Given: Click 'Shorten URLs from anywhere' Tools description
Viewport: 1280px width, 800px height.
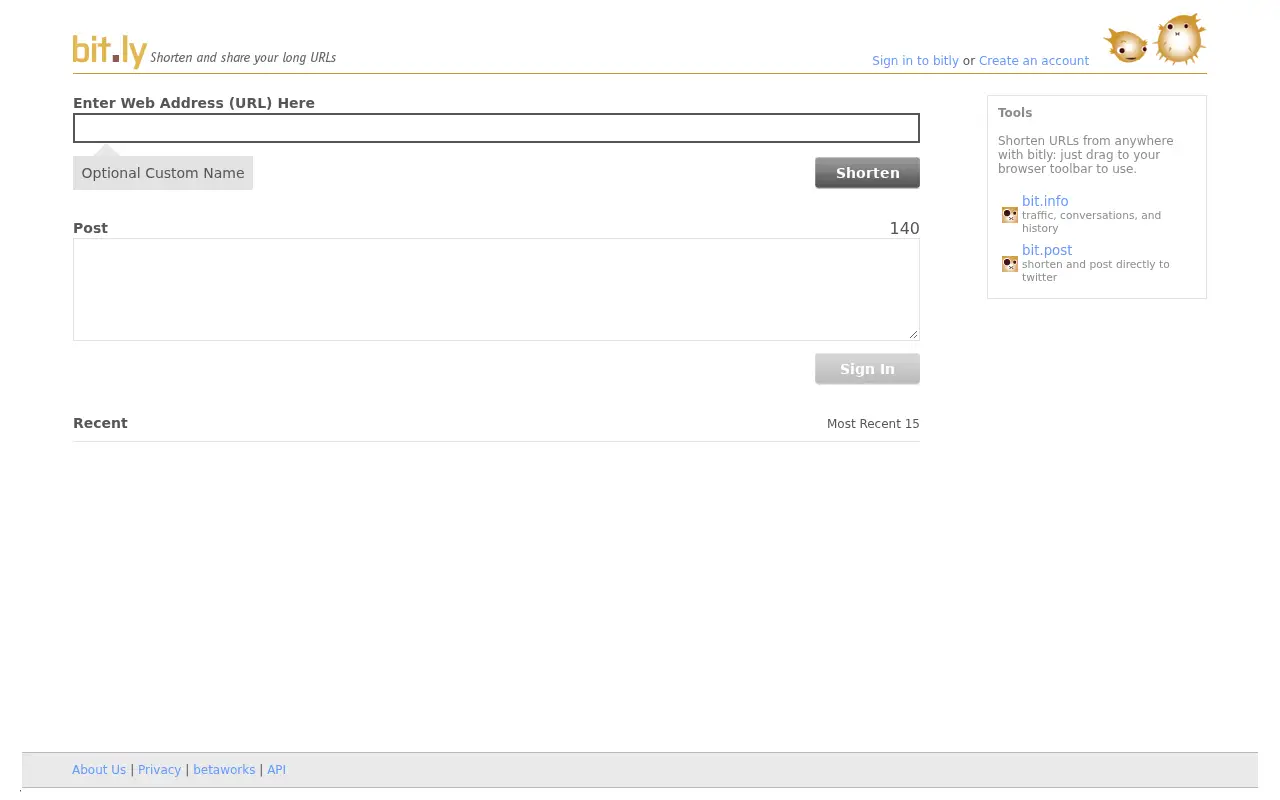Looking at the screenshot, I should coord(1085,155).
